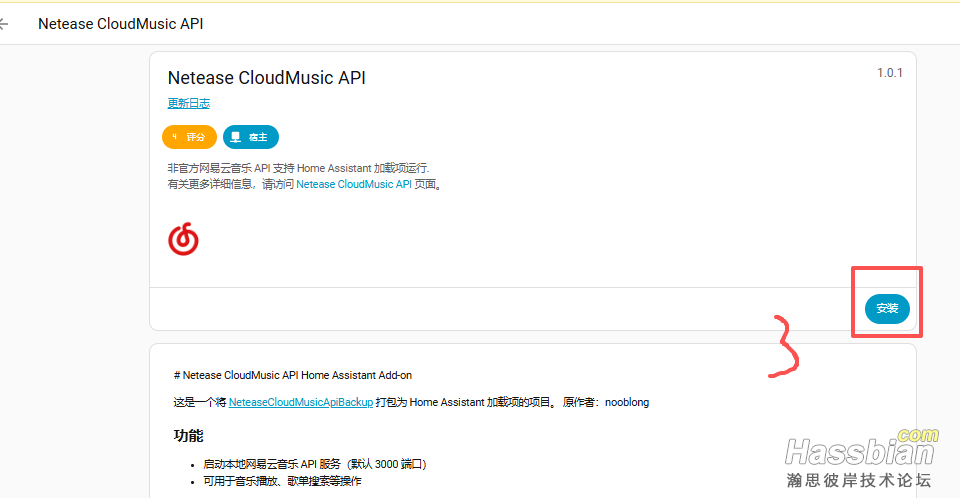This screenshot has width=960, height=498.
Task: Open the 更新日志 changelog link
Action: point(189,104)
